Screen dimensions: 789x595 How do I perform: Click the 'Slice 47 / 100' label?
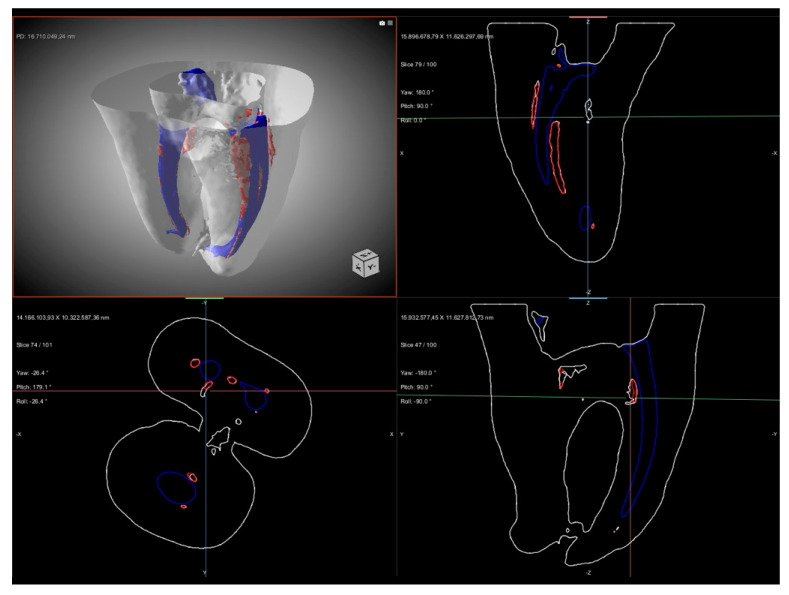tap(419, 345)
